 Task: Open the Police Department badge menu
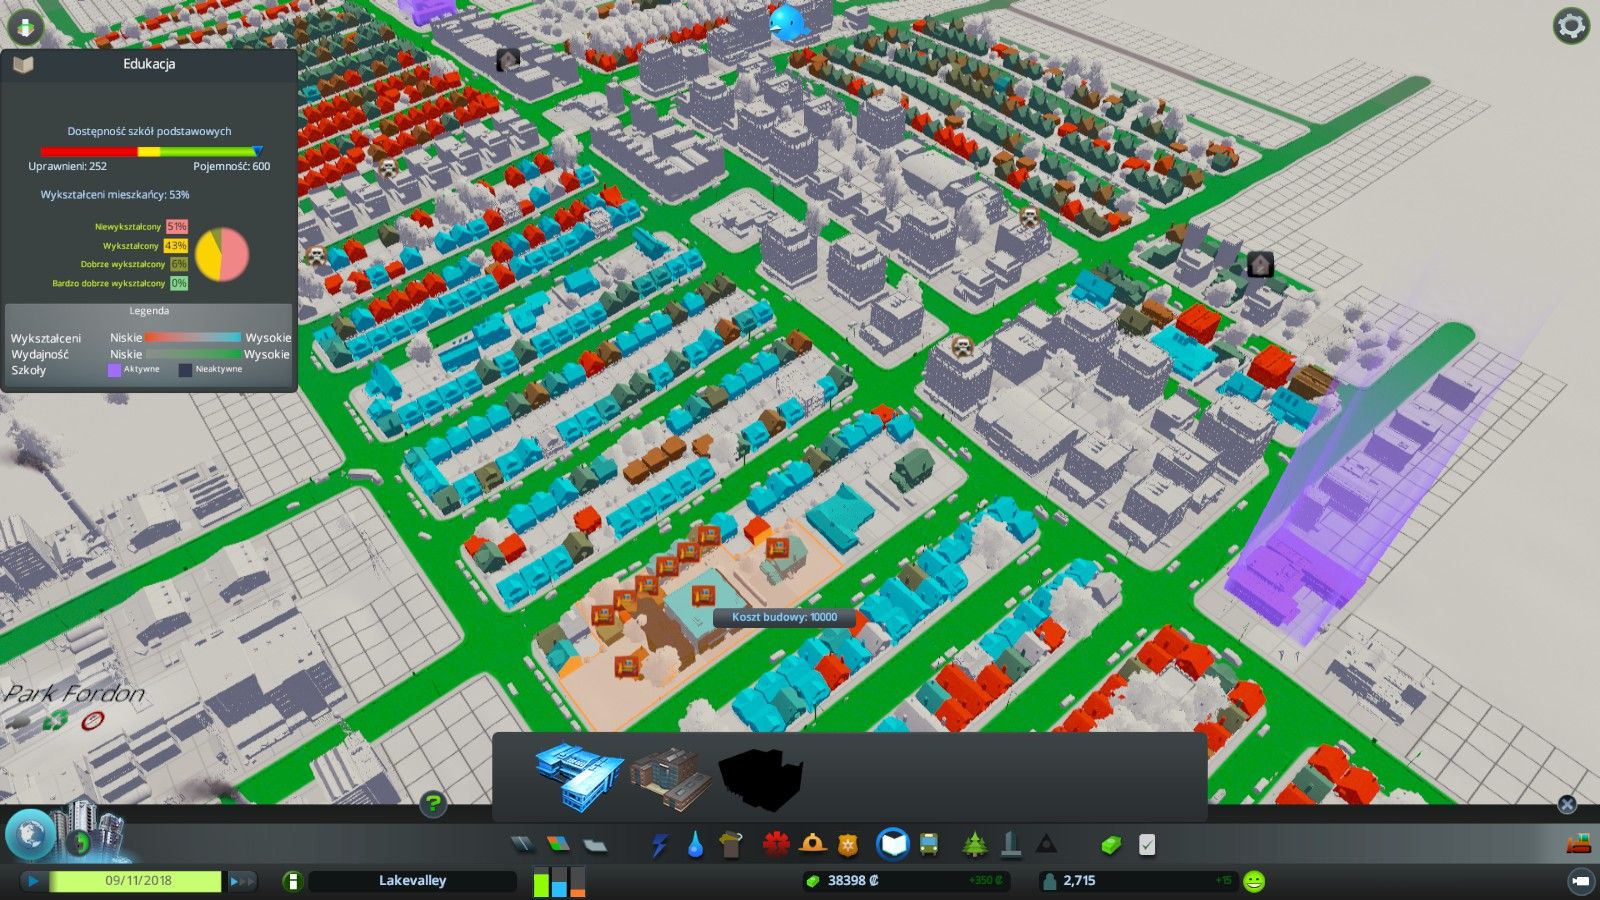coord(848,845)
